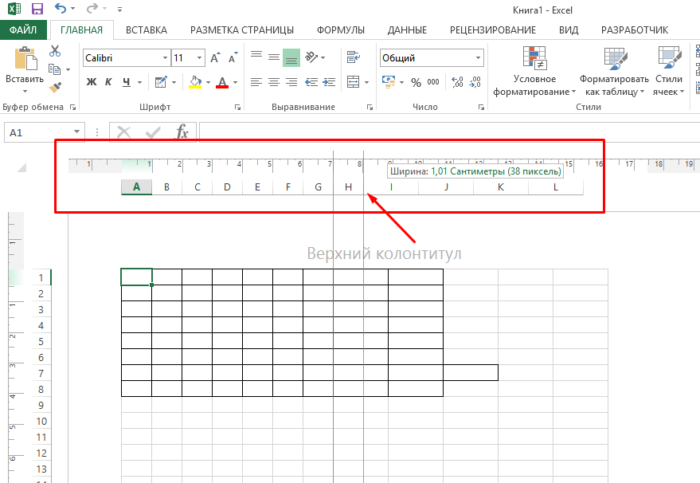Copy selection using copy icon
The height and width of the screenshot is (483, 700).
pyautogui.click(x=54, y=69)
